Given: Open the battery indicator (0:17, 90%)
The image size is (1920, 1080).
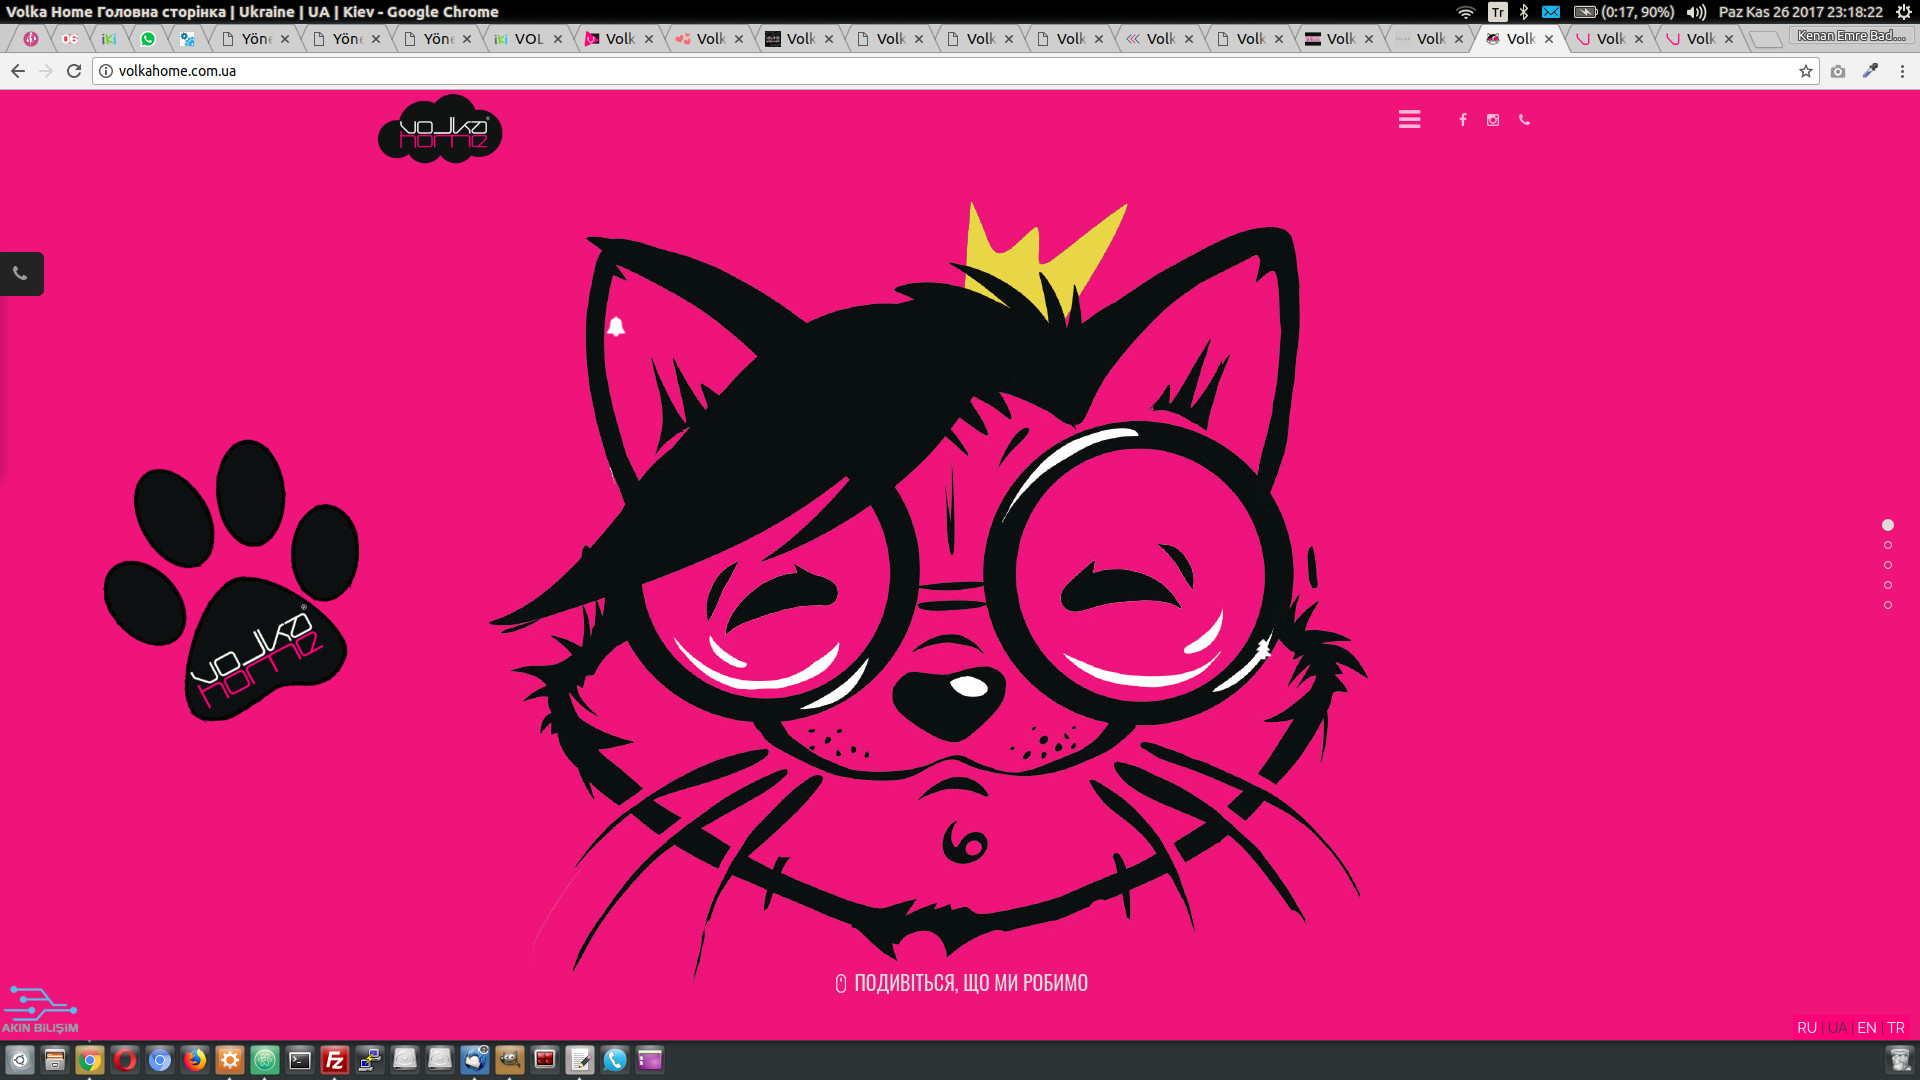Looking at the screenshot, I should pyautogui.click(x=1624, y=12).
